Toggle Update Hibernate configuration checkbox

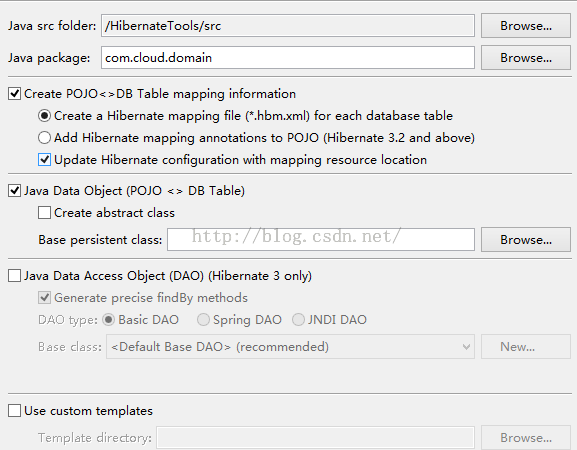tap(44, 160)
